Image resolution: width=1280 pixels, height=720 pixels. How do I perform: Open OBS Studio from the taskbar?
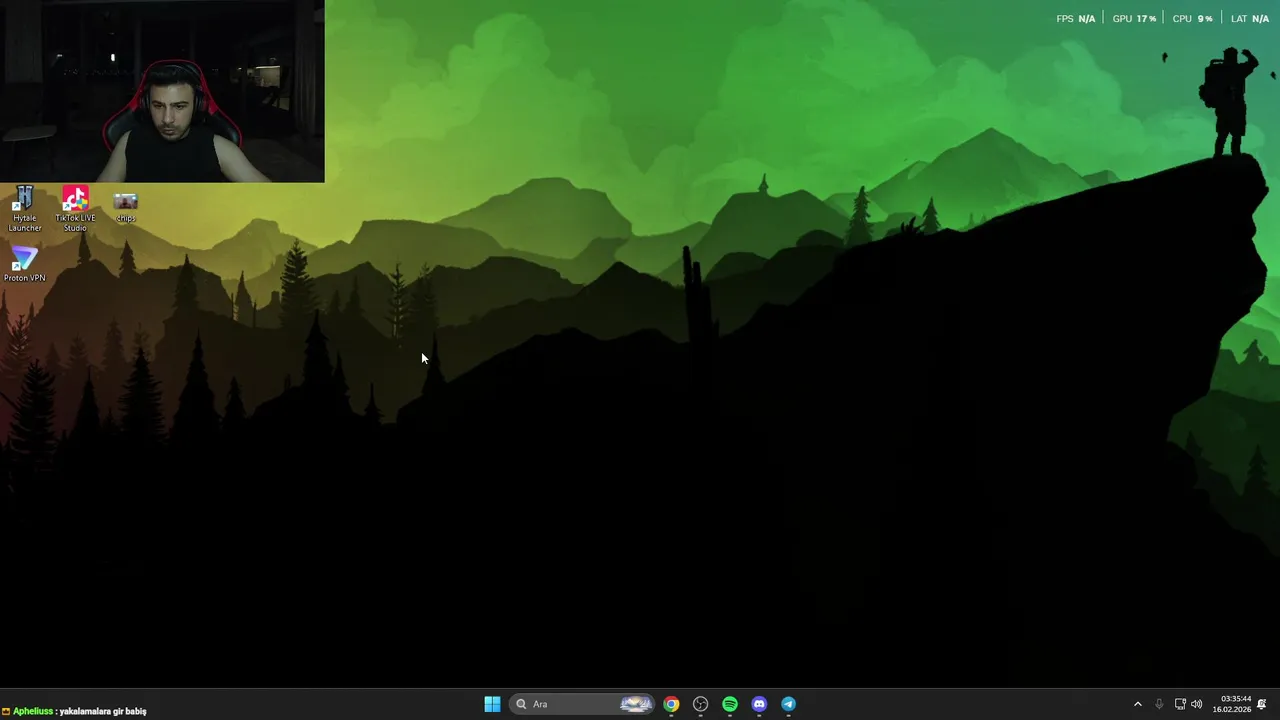pos(700,704)
